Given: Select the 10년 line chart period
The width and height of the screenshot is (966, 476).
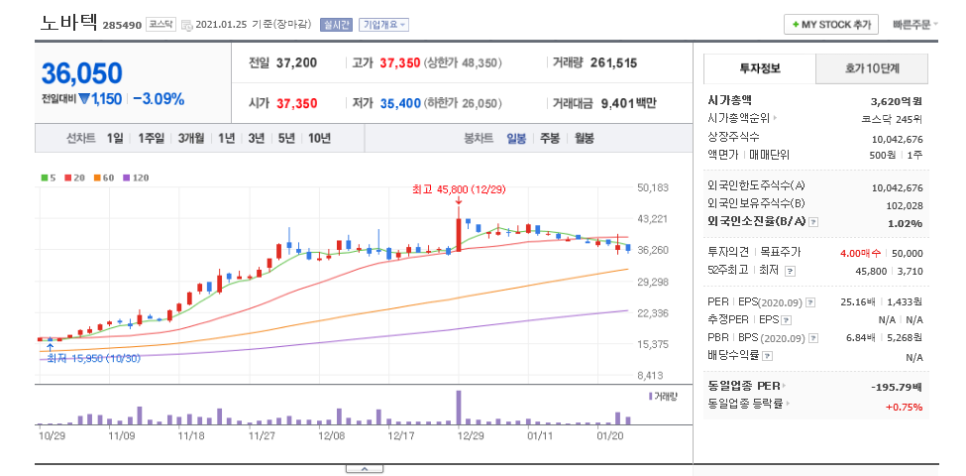Looking at the screenshot, I should point(319,139).
